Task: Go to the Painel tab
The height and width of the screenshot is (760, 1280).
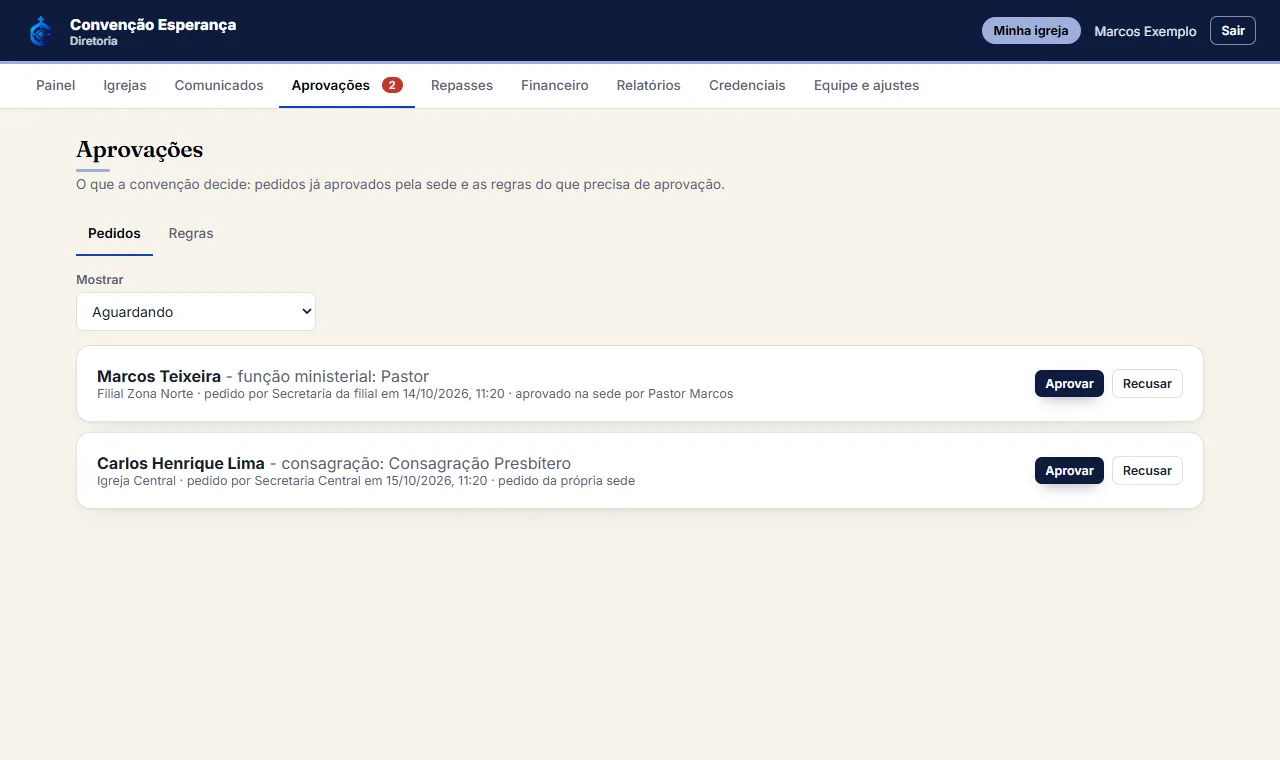Action: 56,86
